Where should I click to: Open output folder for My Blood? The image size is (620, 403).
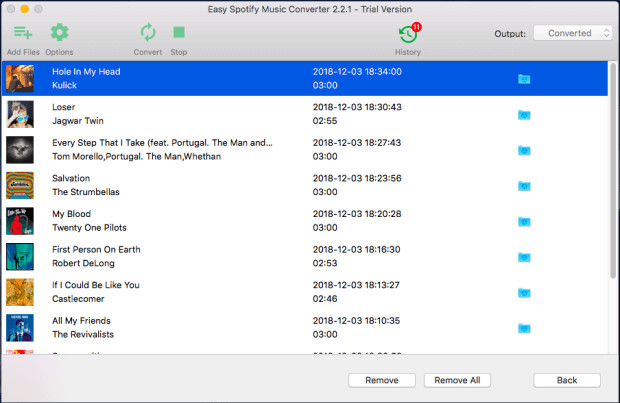(524, 221)
